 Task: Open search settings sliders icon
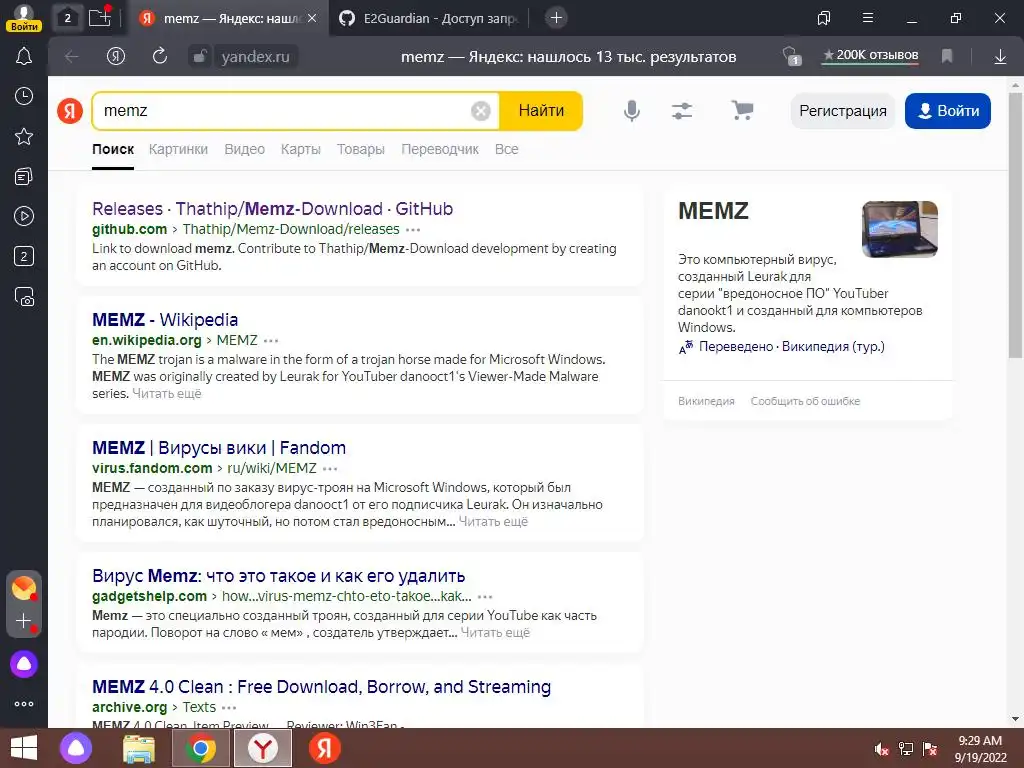682,111
